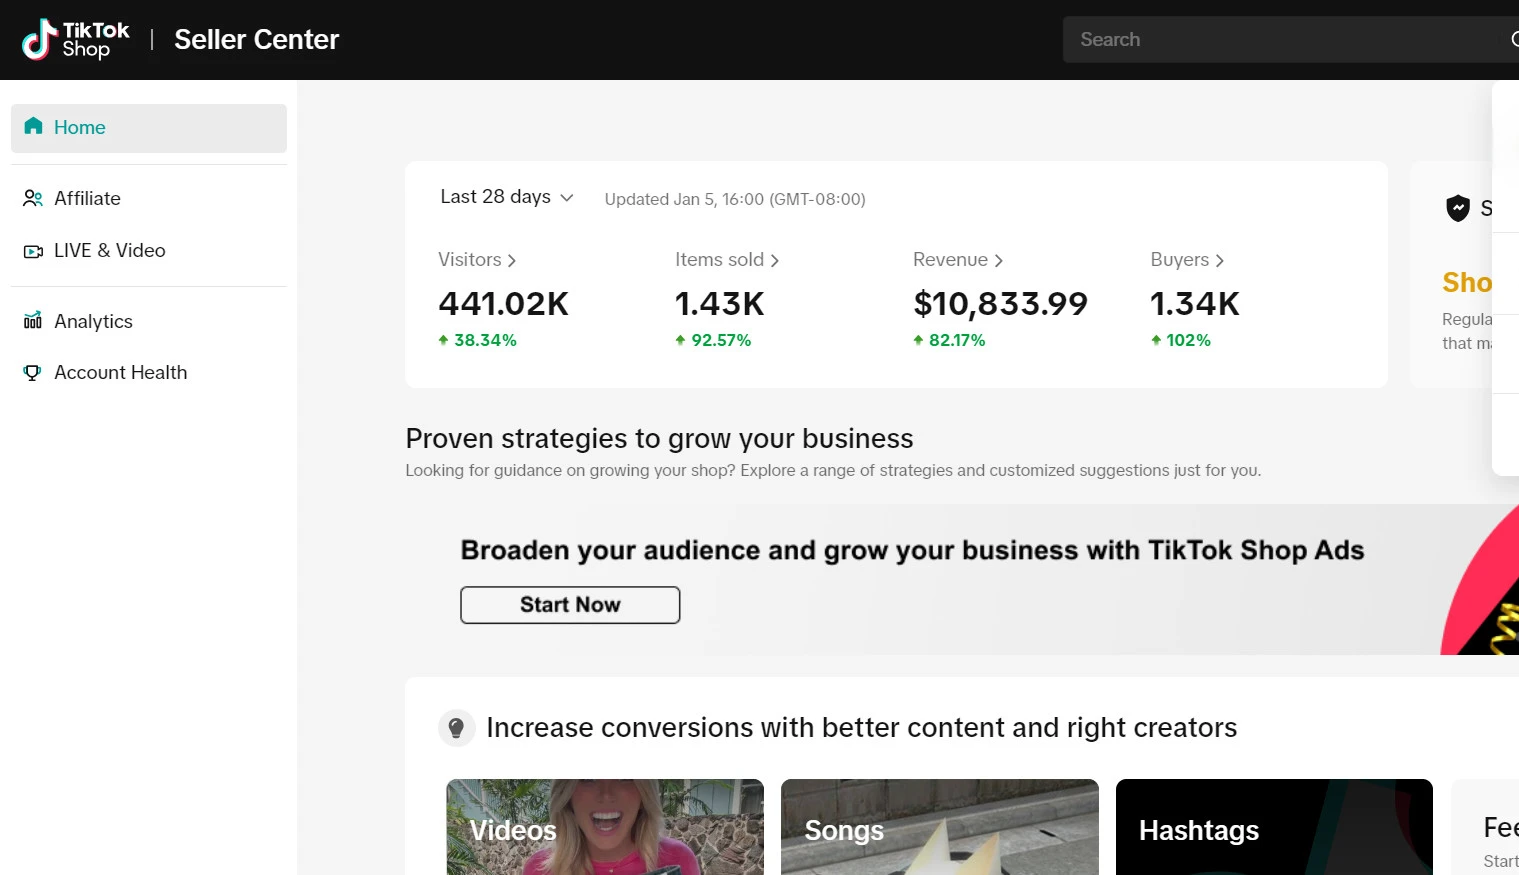
Task: Open the Home menu item
Action: coord(149,128)
